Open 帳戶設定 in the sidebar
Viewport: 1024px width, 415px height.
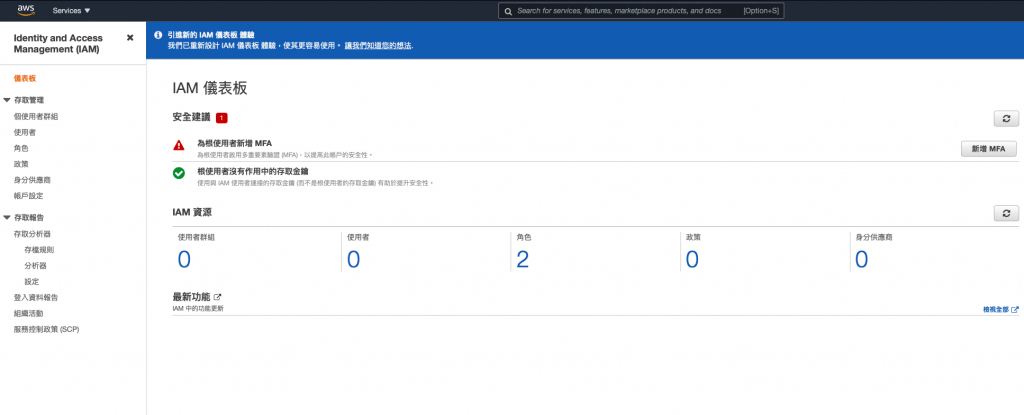coord(29,195)
